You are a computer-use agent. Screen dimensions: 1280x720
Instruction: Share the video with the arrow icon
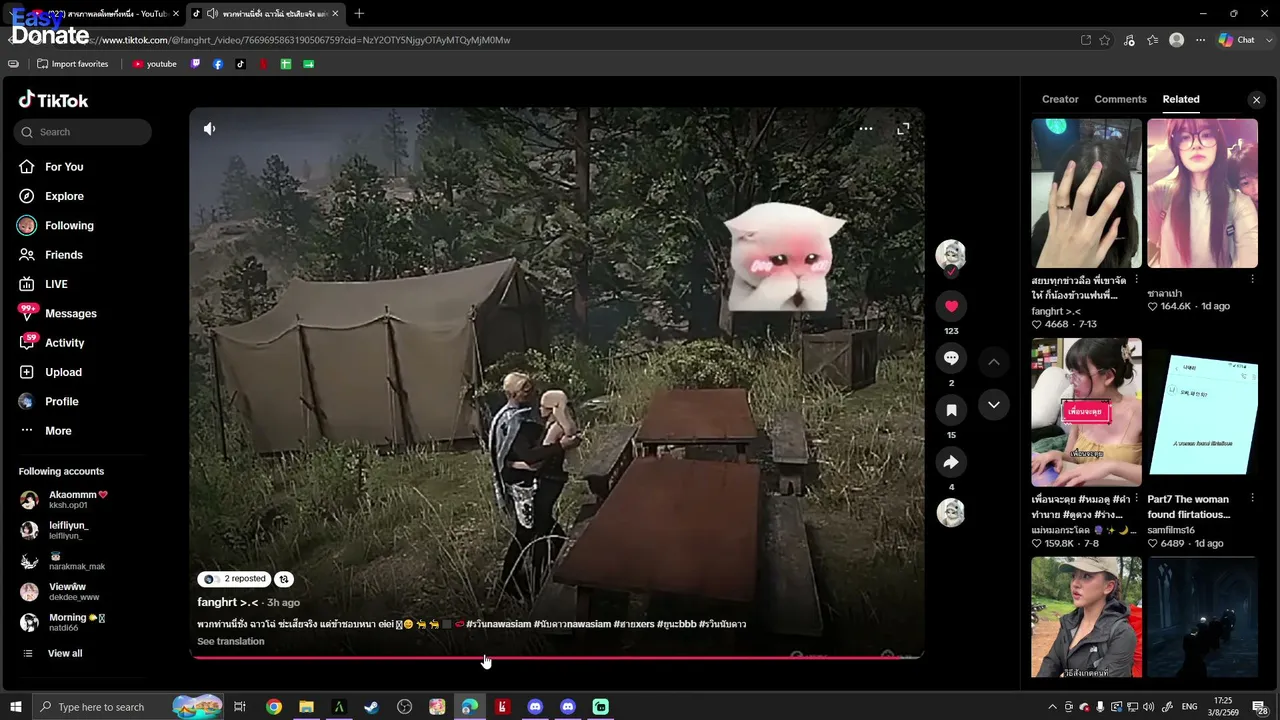[x=951, y=462]
